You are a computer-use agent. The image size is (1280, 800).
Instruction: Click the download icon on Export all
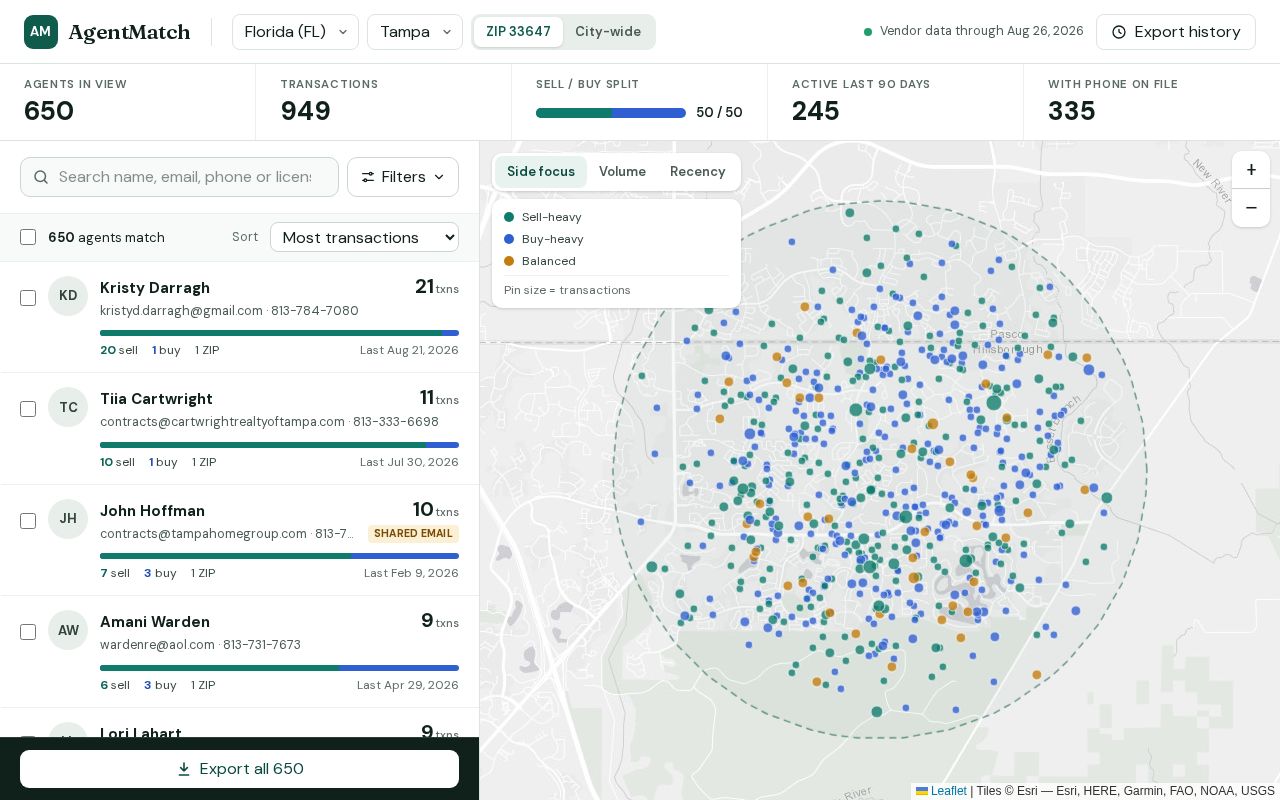tap(184, 769)
